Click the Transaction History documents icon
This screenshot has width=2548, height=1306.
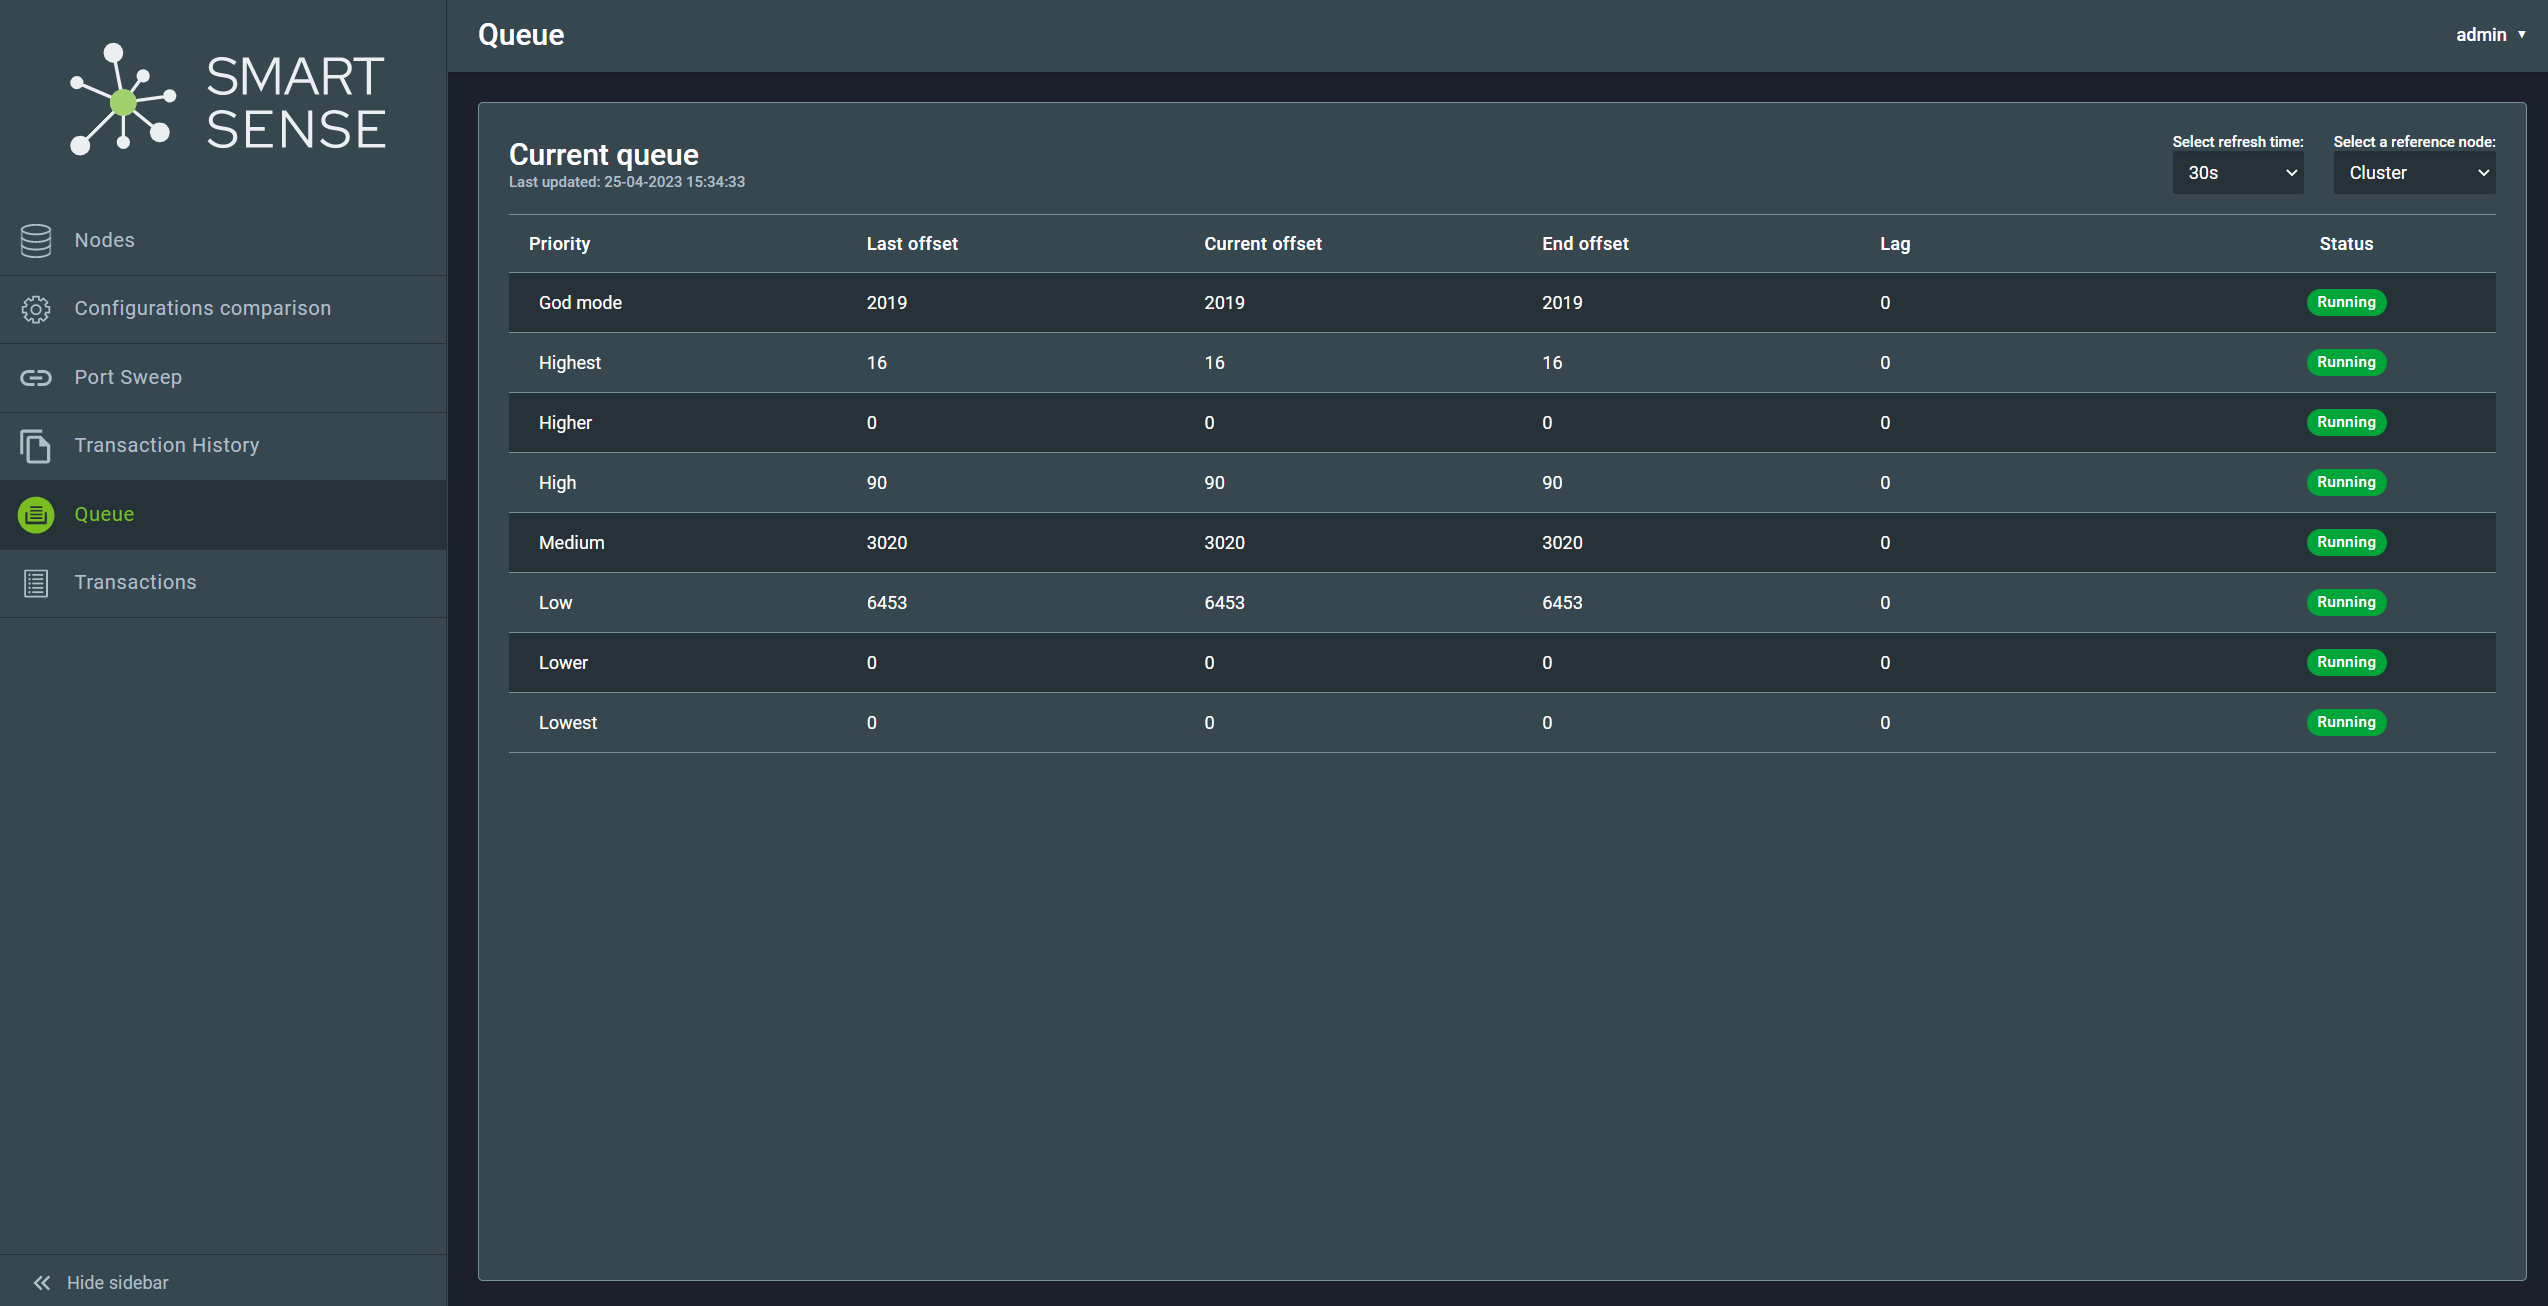click(36, 446)
